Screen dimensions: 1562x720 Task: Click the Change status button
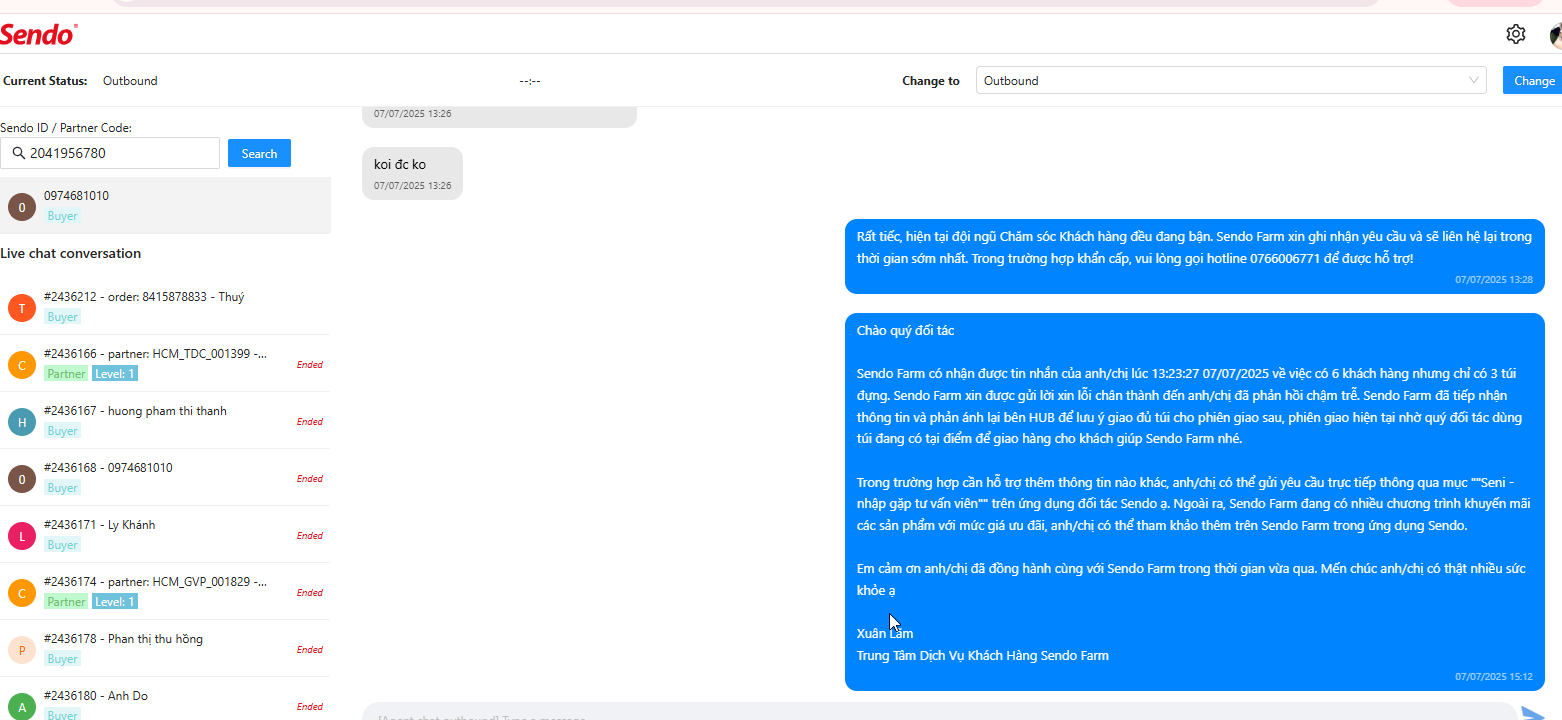1533,81
